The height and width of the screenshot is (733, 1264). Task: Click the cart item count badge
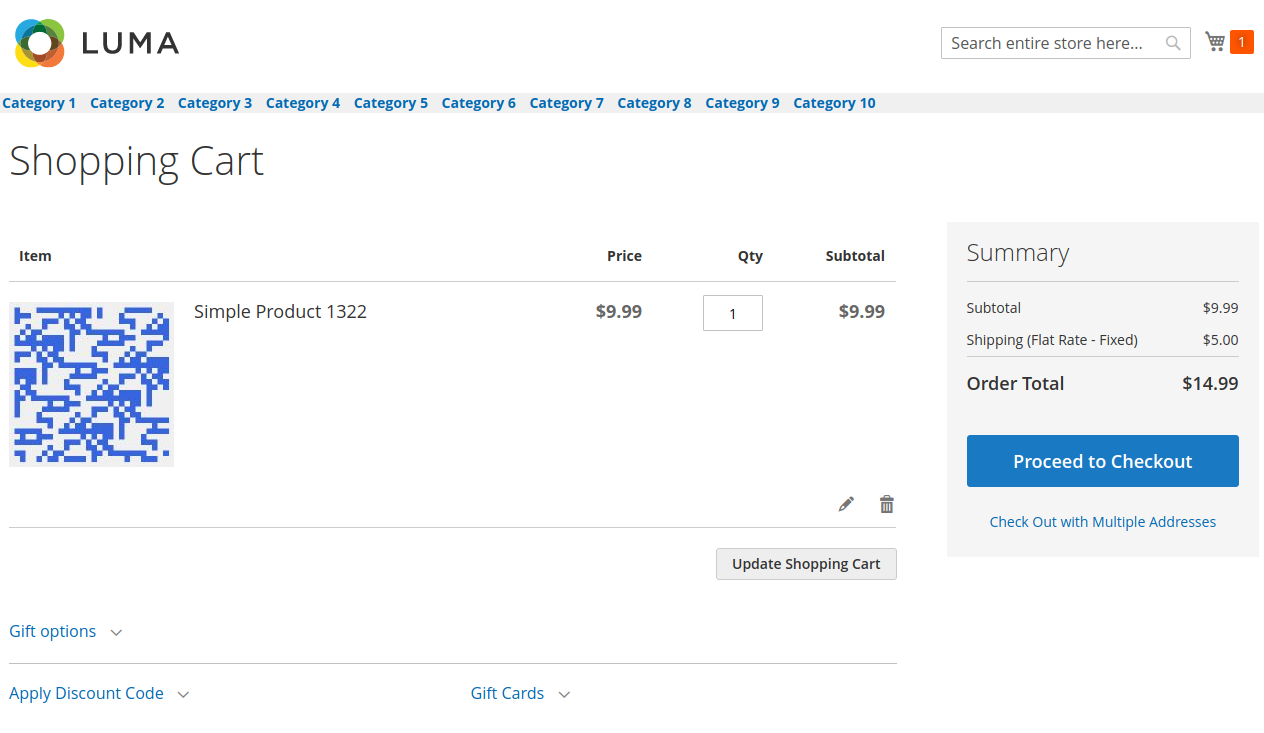[1242, 42]
